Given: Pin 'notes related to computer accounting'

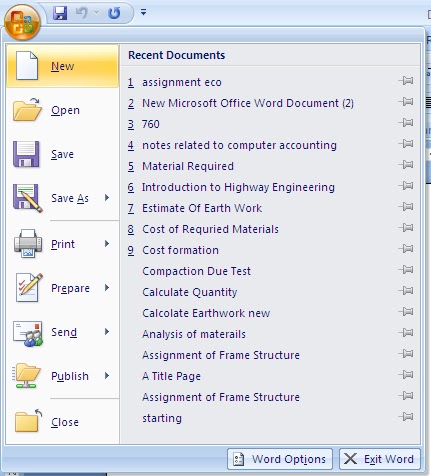Looking at the screenshot, I should click(406, 144).
